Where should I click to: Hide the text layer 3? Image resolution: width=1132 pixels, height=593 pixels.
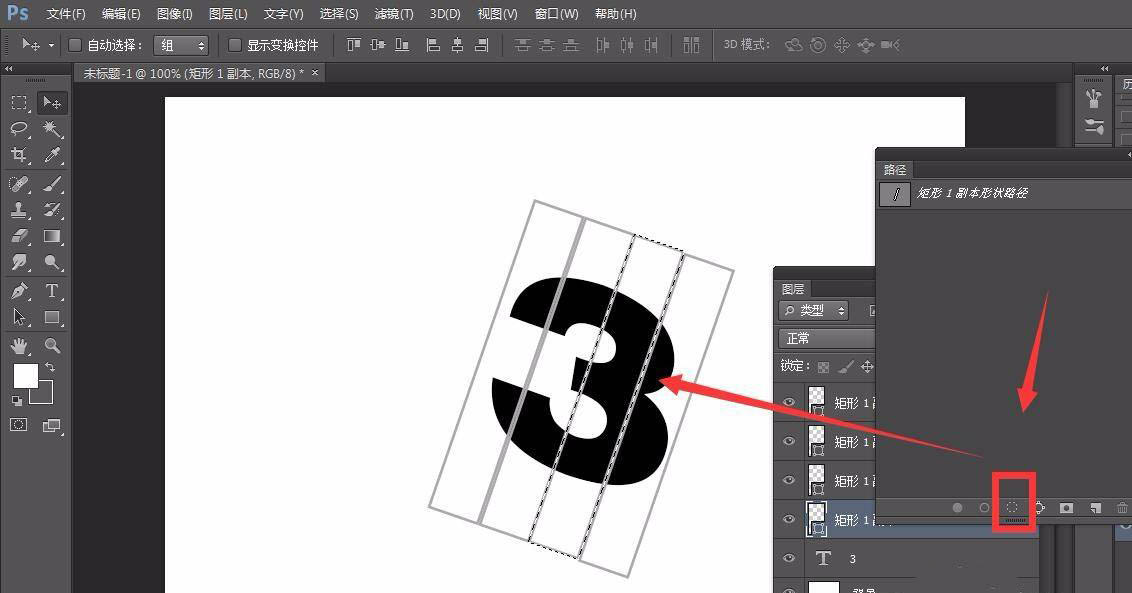789,558
